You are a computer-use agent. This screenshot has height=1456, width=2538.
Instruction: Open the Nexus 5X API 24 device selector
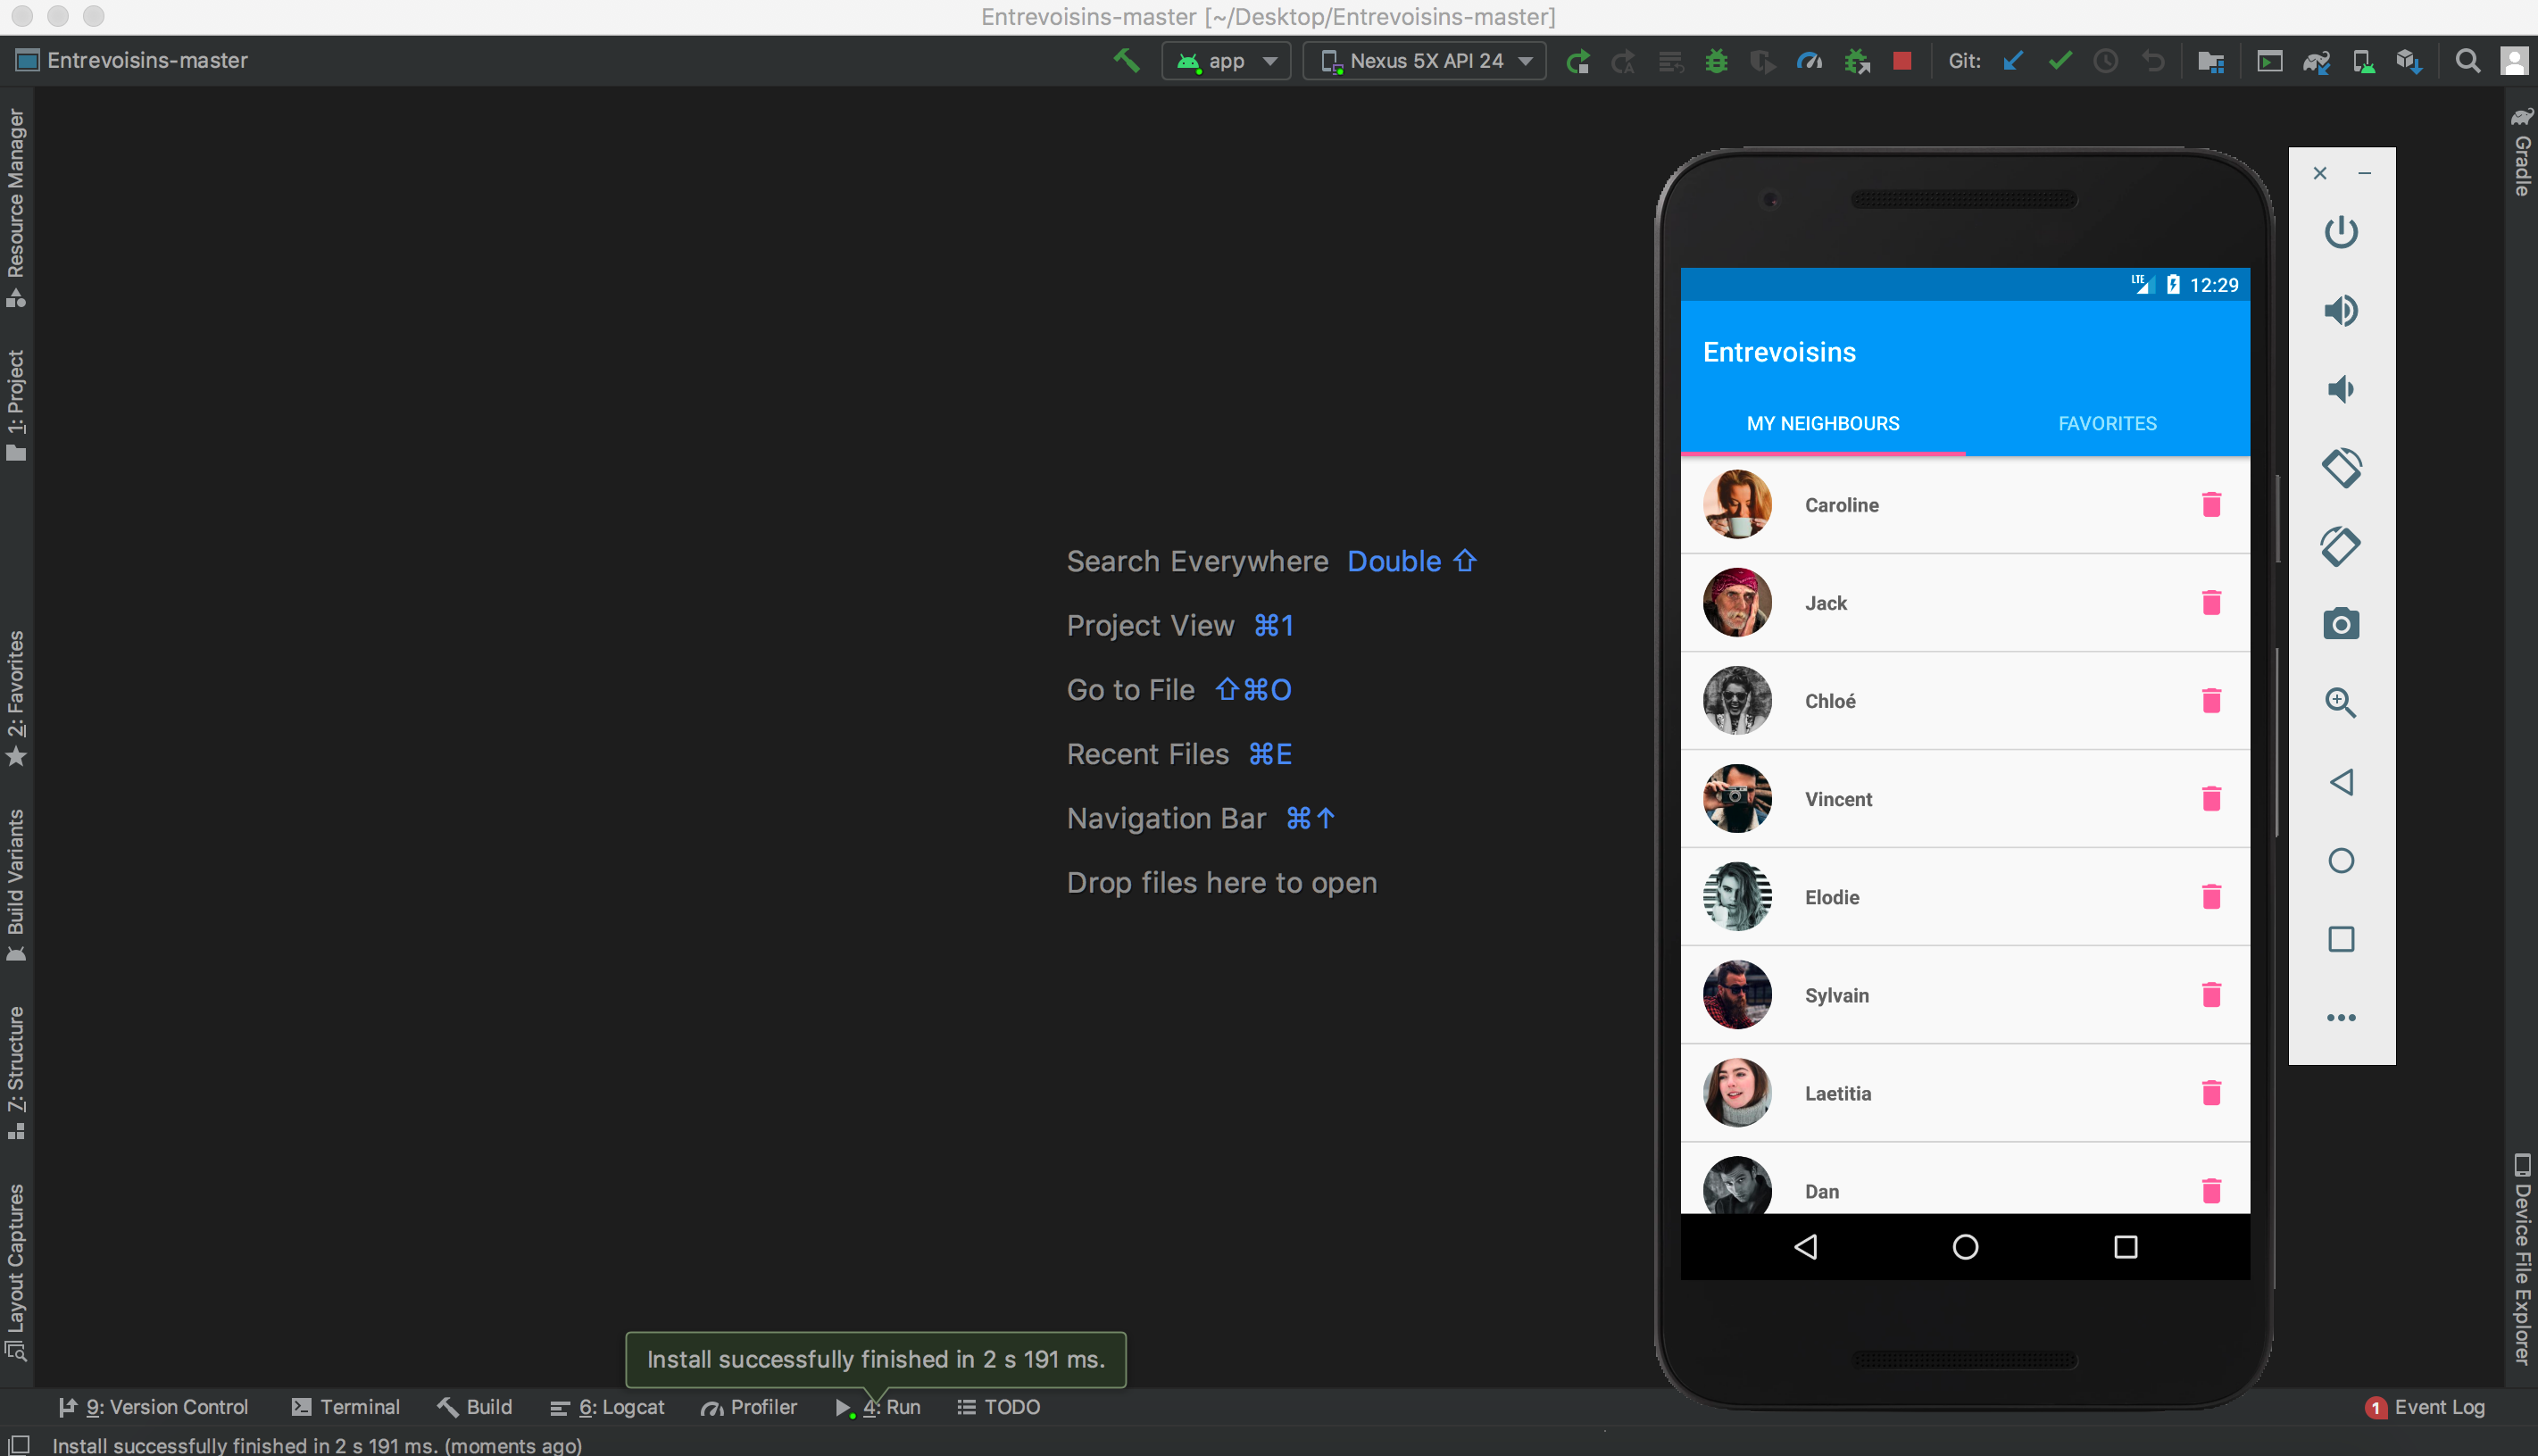tap(1424, 61)
